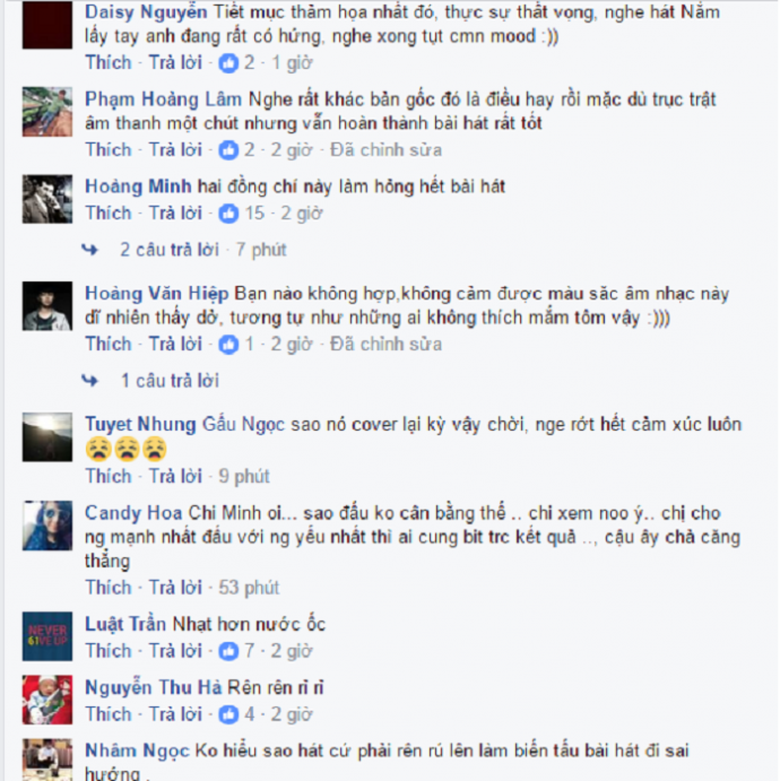Click the like icon showing 15 on Hoàng Minh's comment
This screenshot has height=781, width=780.
[x=229, y=214]
